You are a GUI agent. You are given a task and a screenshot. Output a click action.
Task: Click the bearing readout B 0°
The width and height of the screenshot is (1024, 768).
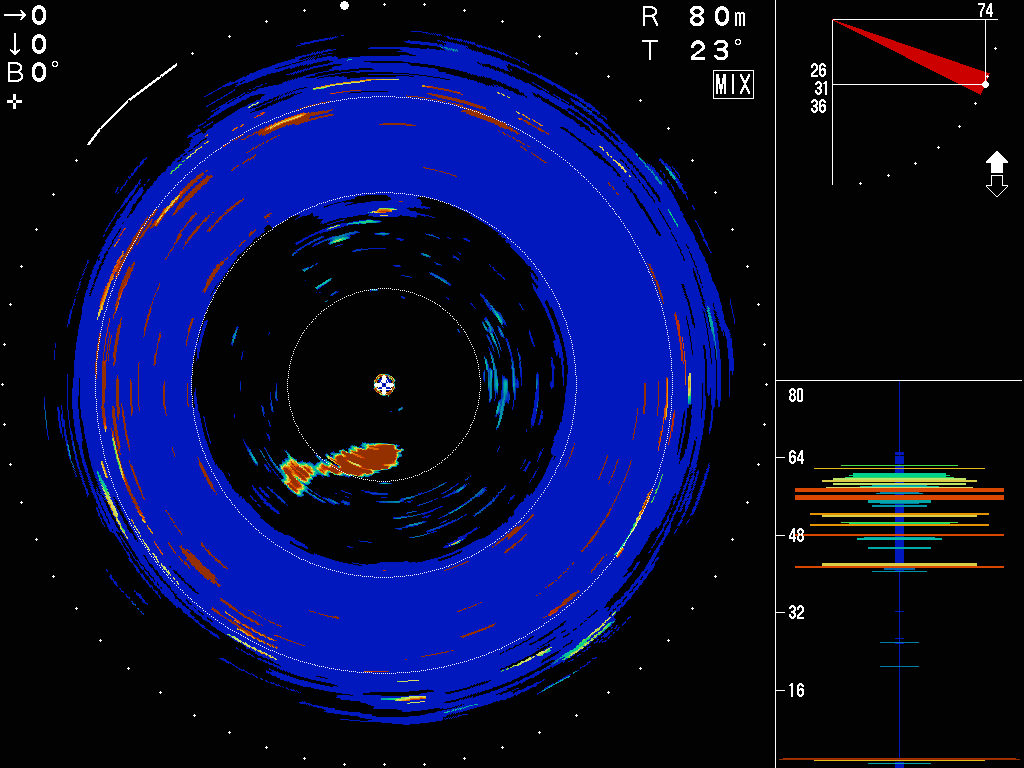(34, 72)
